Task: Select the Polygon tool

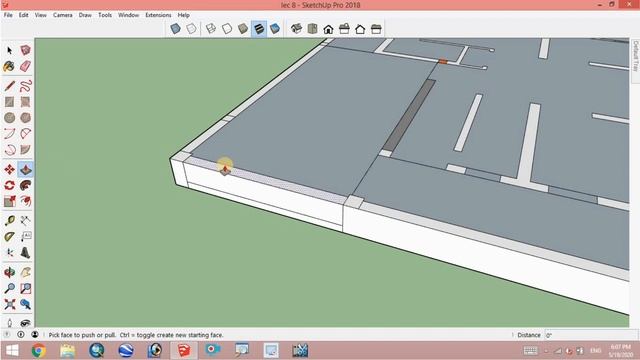Action: (25, 118)
